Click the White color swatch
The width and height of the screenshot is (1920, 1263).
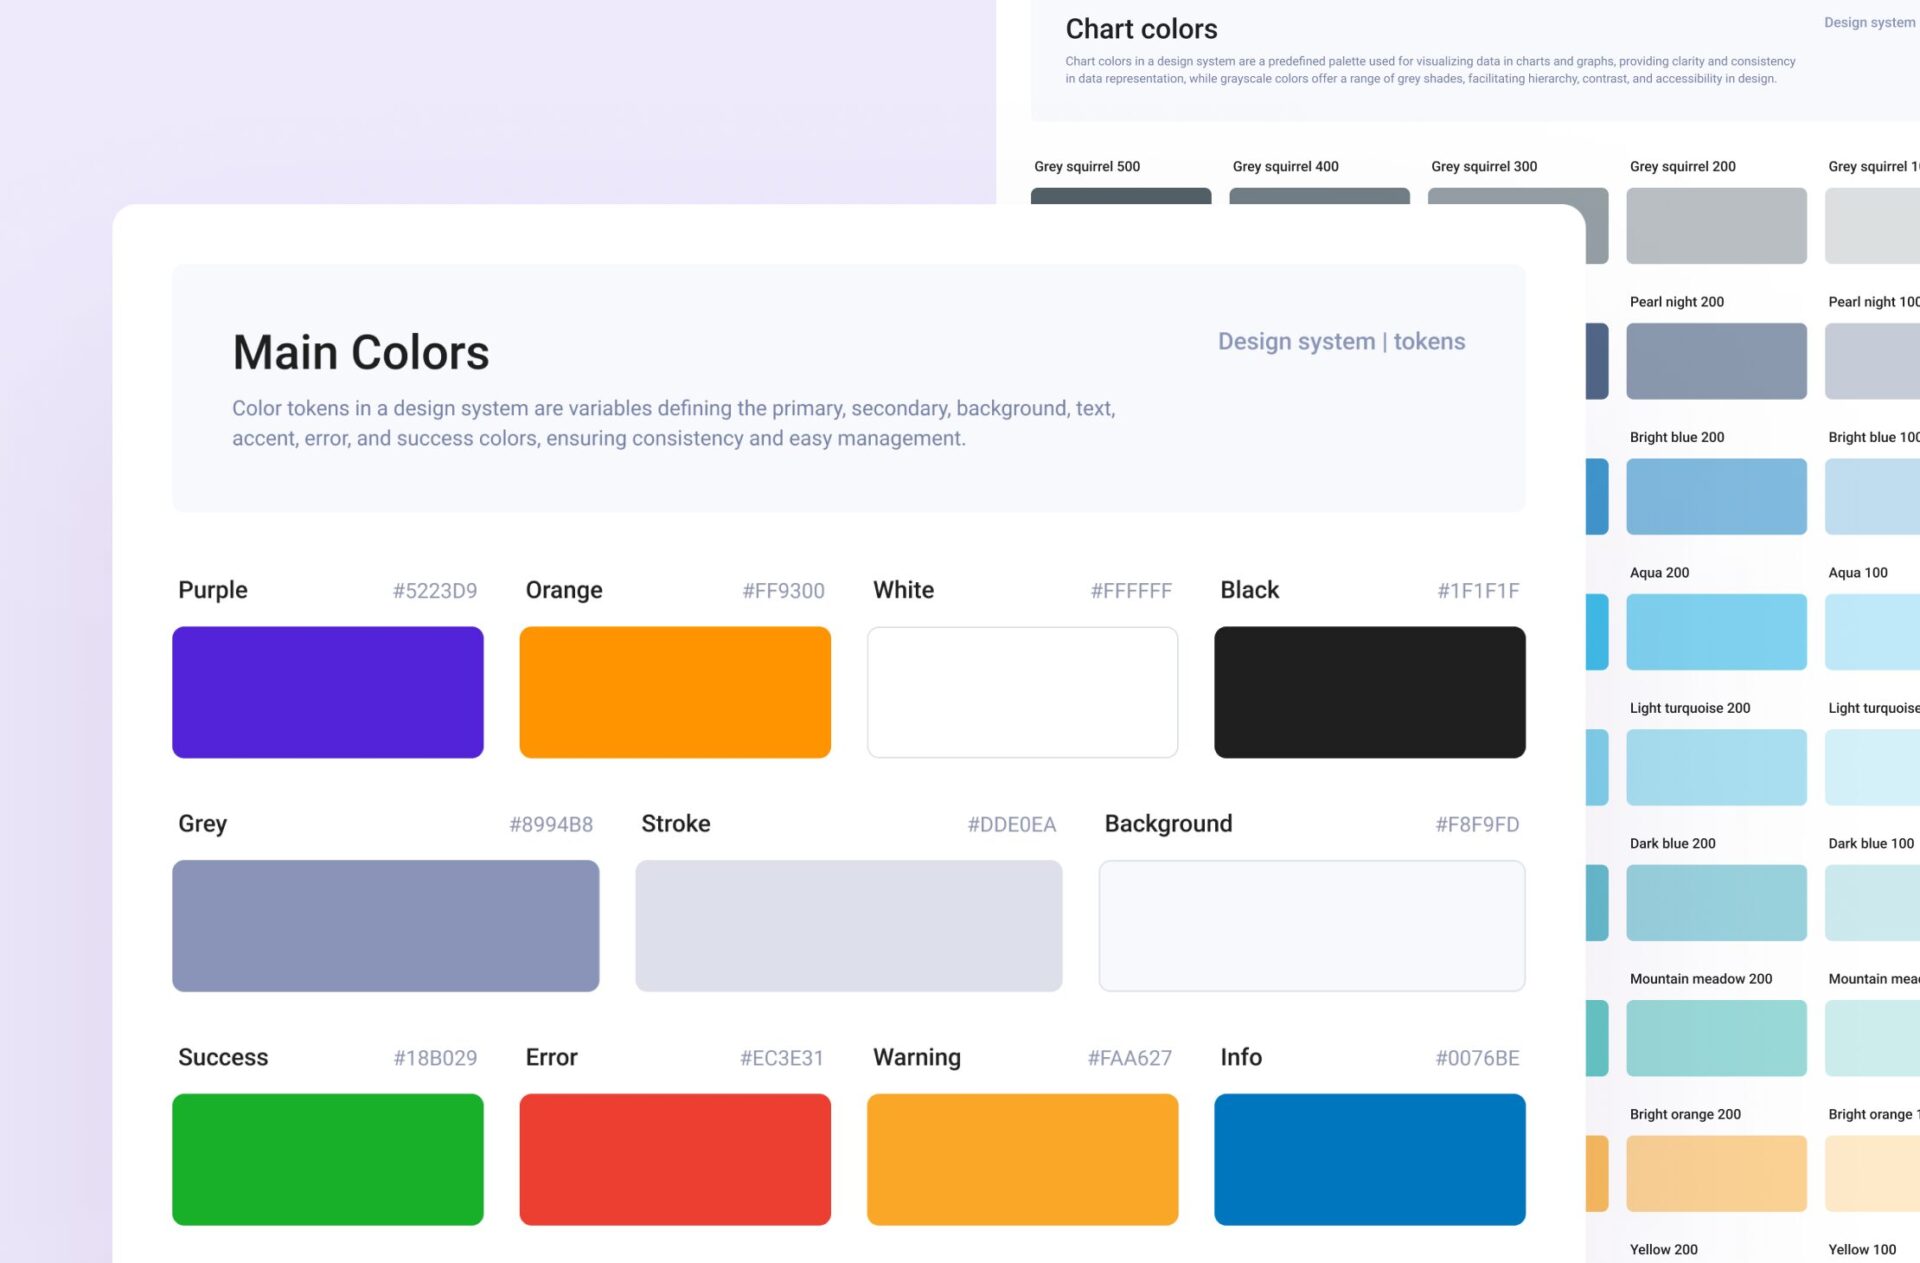(1022, 692)
